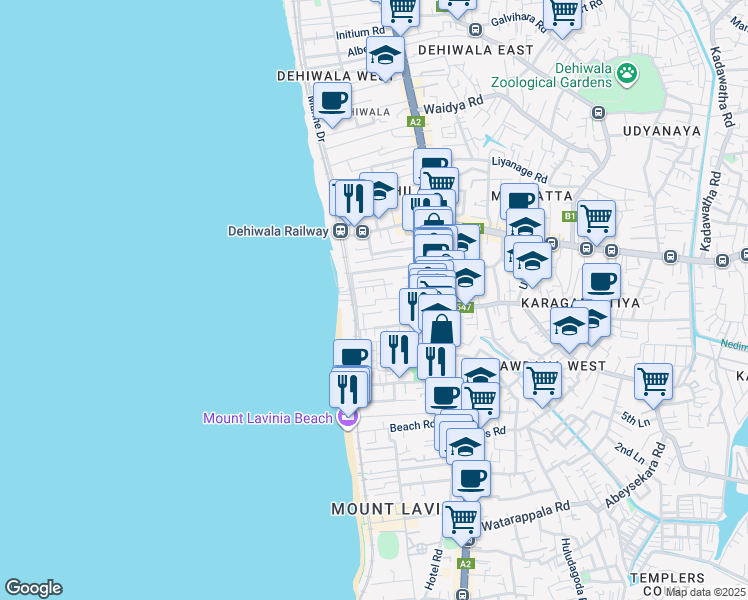Image resolution: width=748 pixels, height=600 pixels.
Task: Open restaurant marker beside Dehiwala Railway
Action: point(354,197)
